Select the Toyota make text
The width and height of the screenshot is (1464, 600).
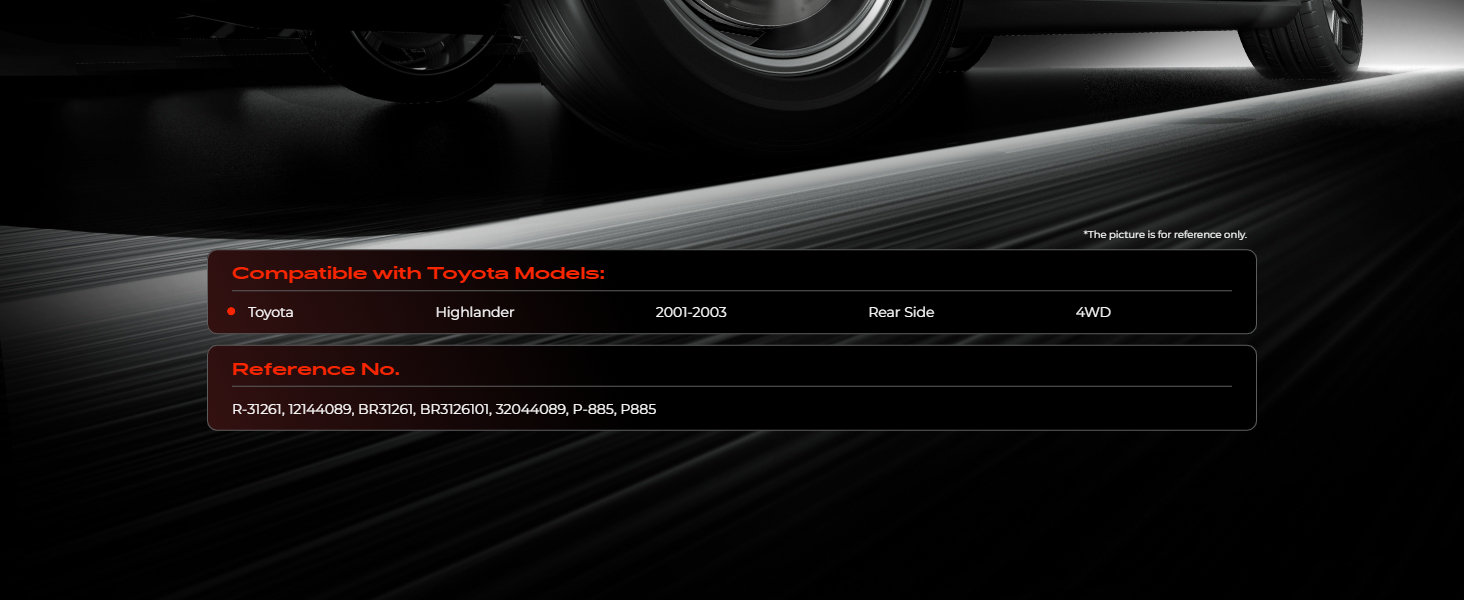pos(271,312)
